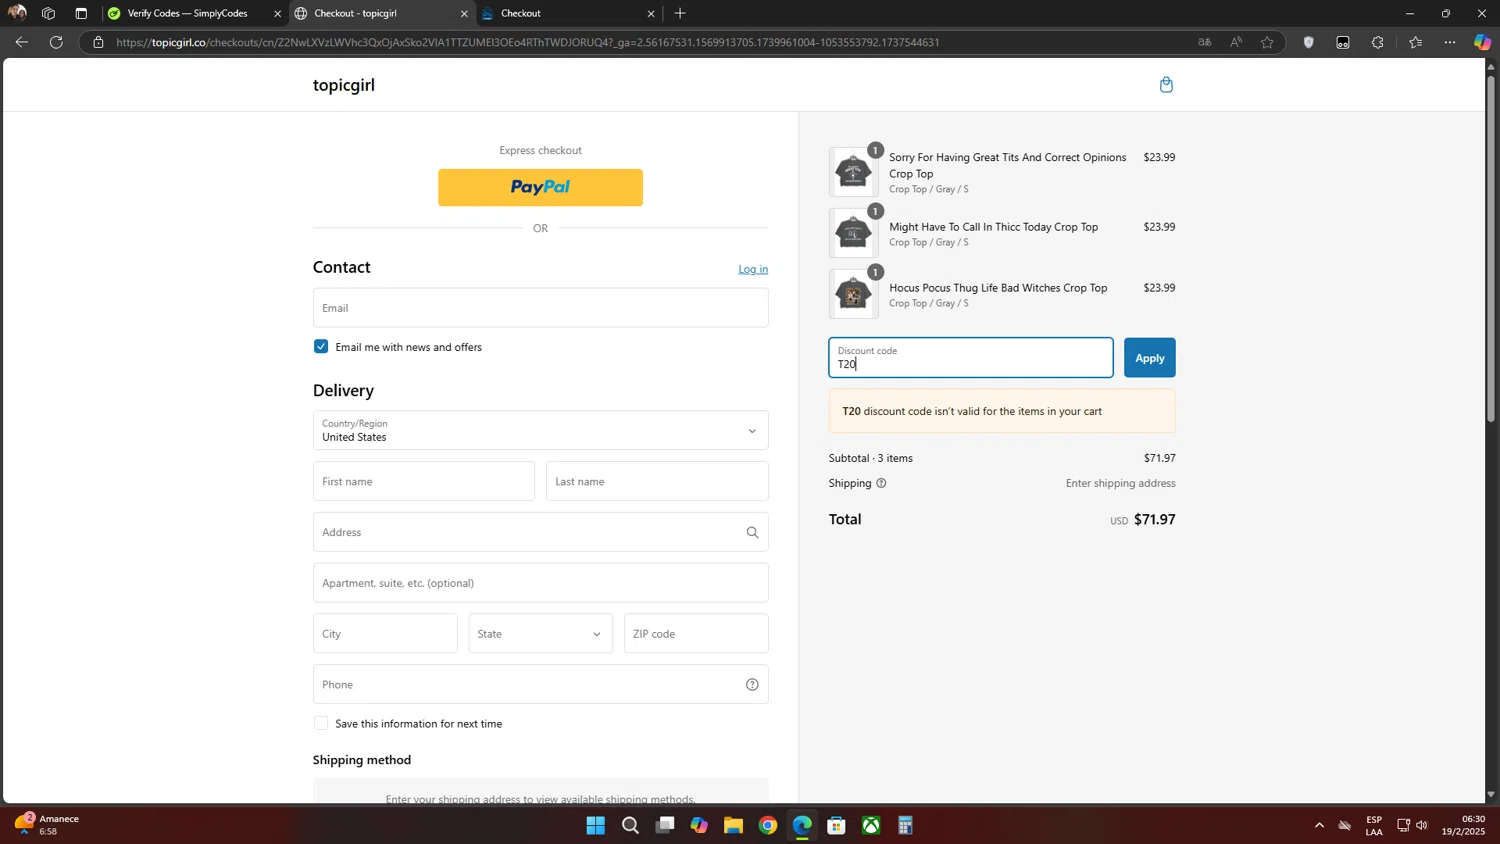Open the shield tracking prevention icon
Viewport: 1500px width, 844px height.
tap(1309, 42)
